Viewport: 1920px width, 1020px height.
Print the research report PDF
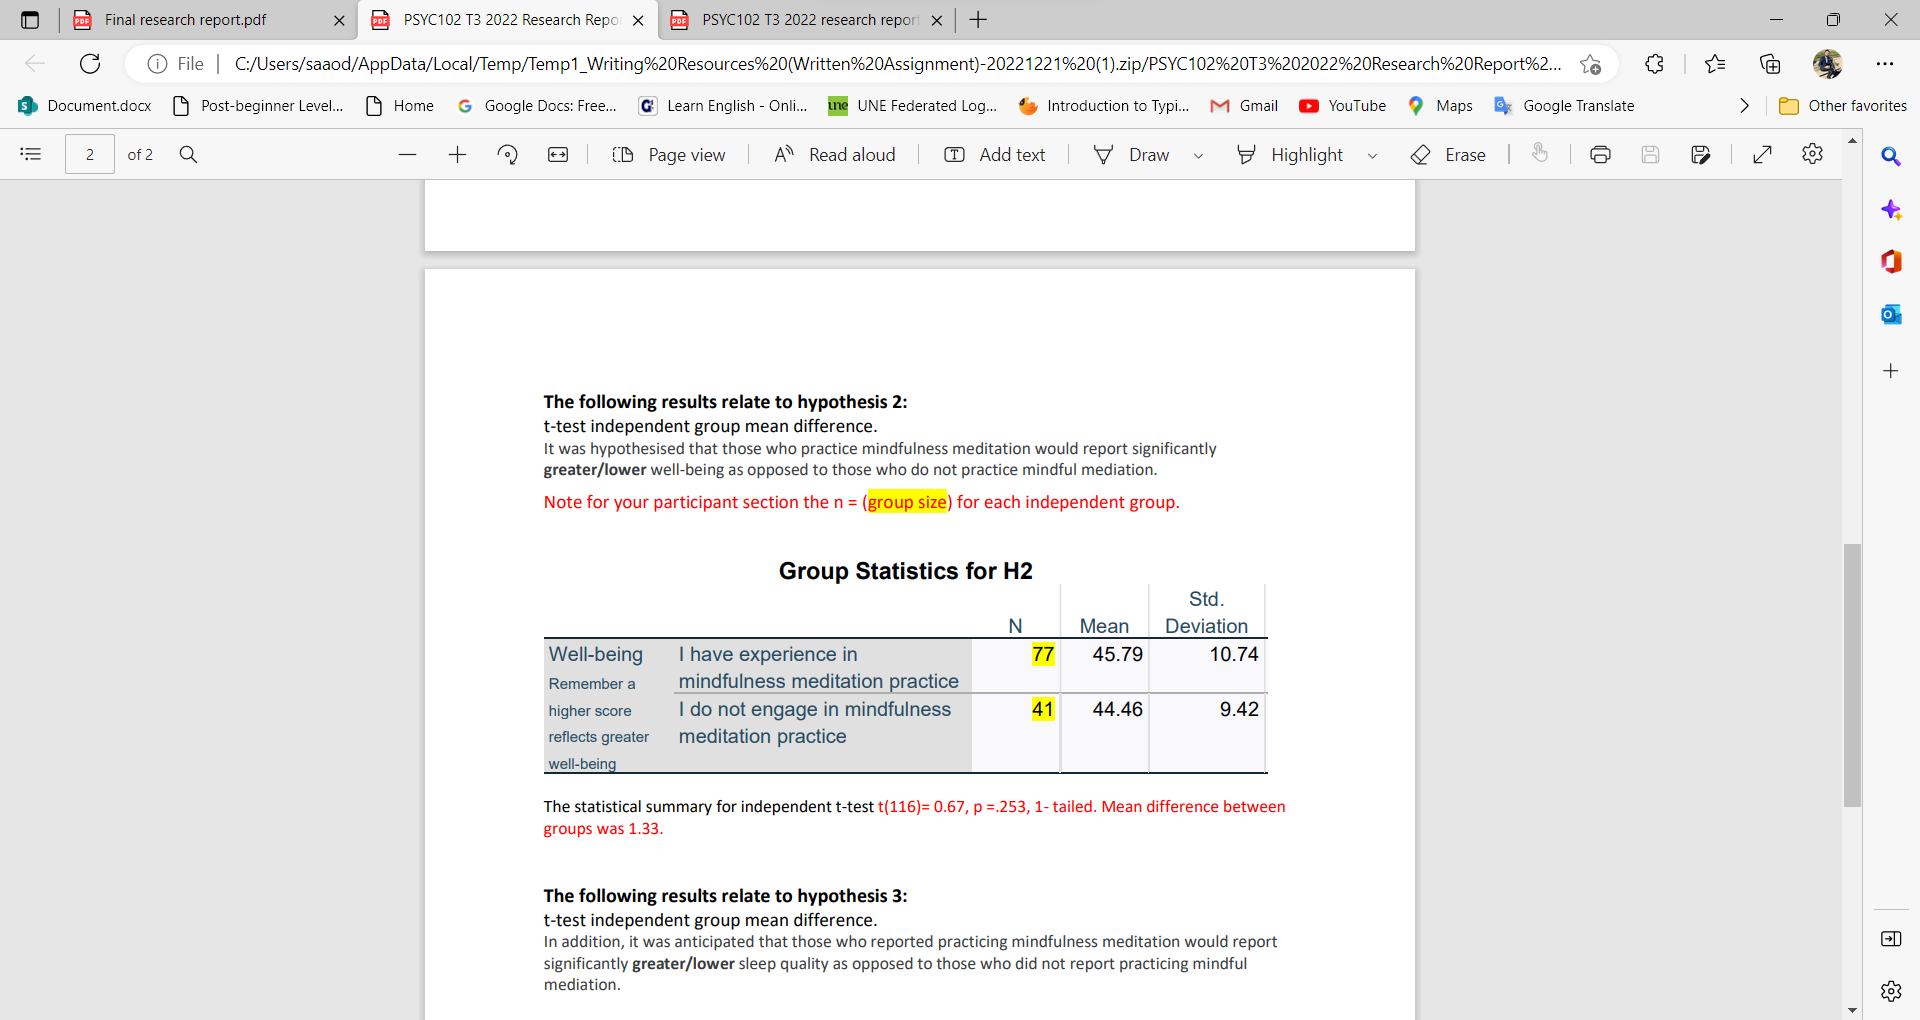click(1601, 154)
